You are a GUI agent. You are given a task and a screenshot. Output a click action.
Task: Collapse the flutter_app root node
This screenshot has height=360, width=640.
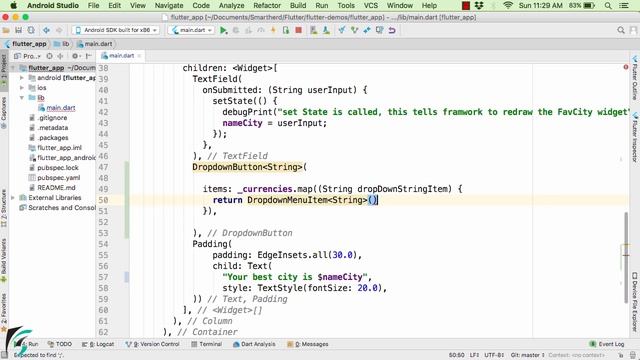point(13,68)
